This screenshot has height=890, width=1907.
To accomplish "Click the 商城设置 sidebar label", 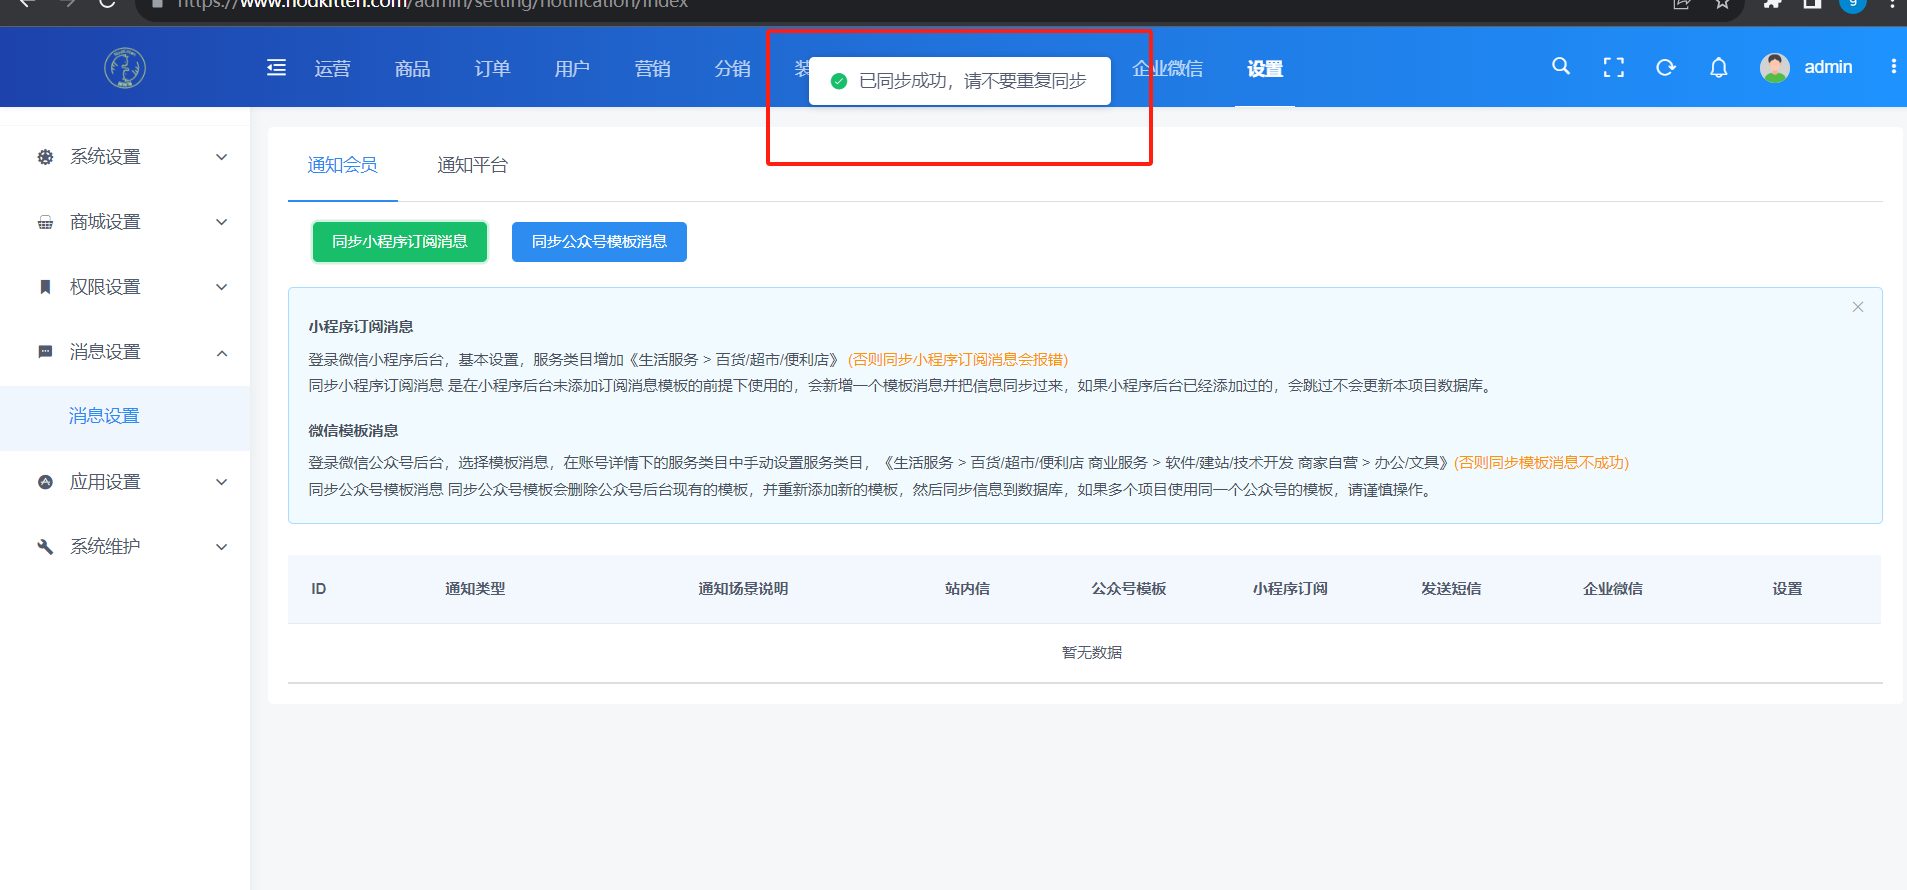I will pyautogui.click(x=105, y=222).
